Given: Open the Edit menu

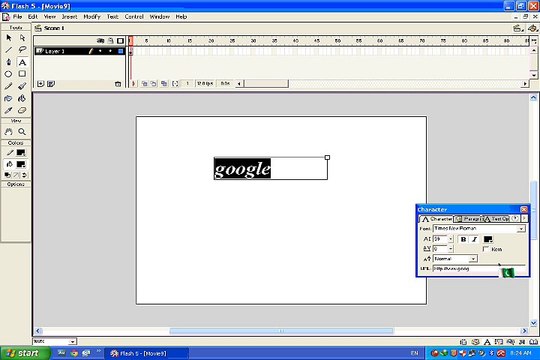Looking at the screenshot, I should tap(33, 17).
